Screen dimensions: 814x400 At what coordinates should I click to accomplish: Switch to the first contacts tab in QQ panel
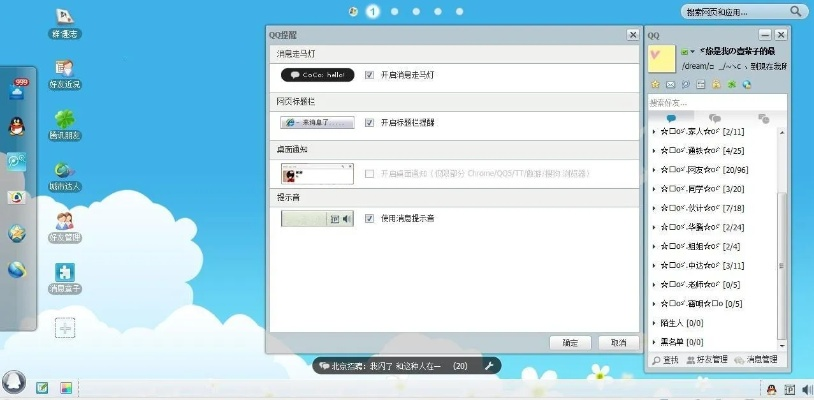click(671, 118)
